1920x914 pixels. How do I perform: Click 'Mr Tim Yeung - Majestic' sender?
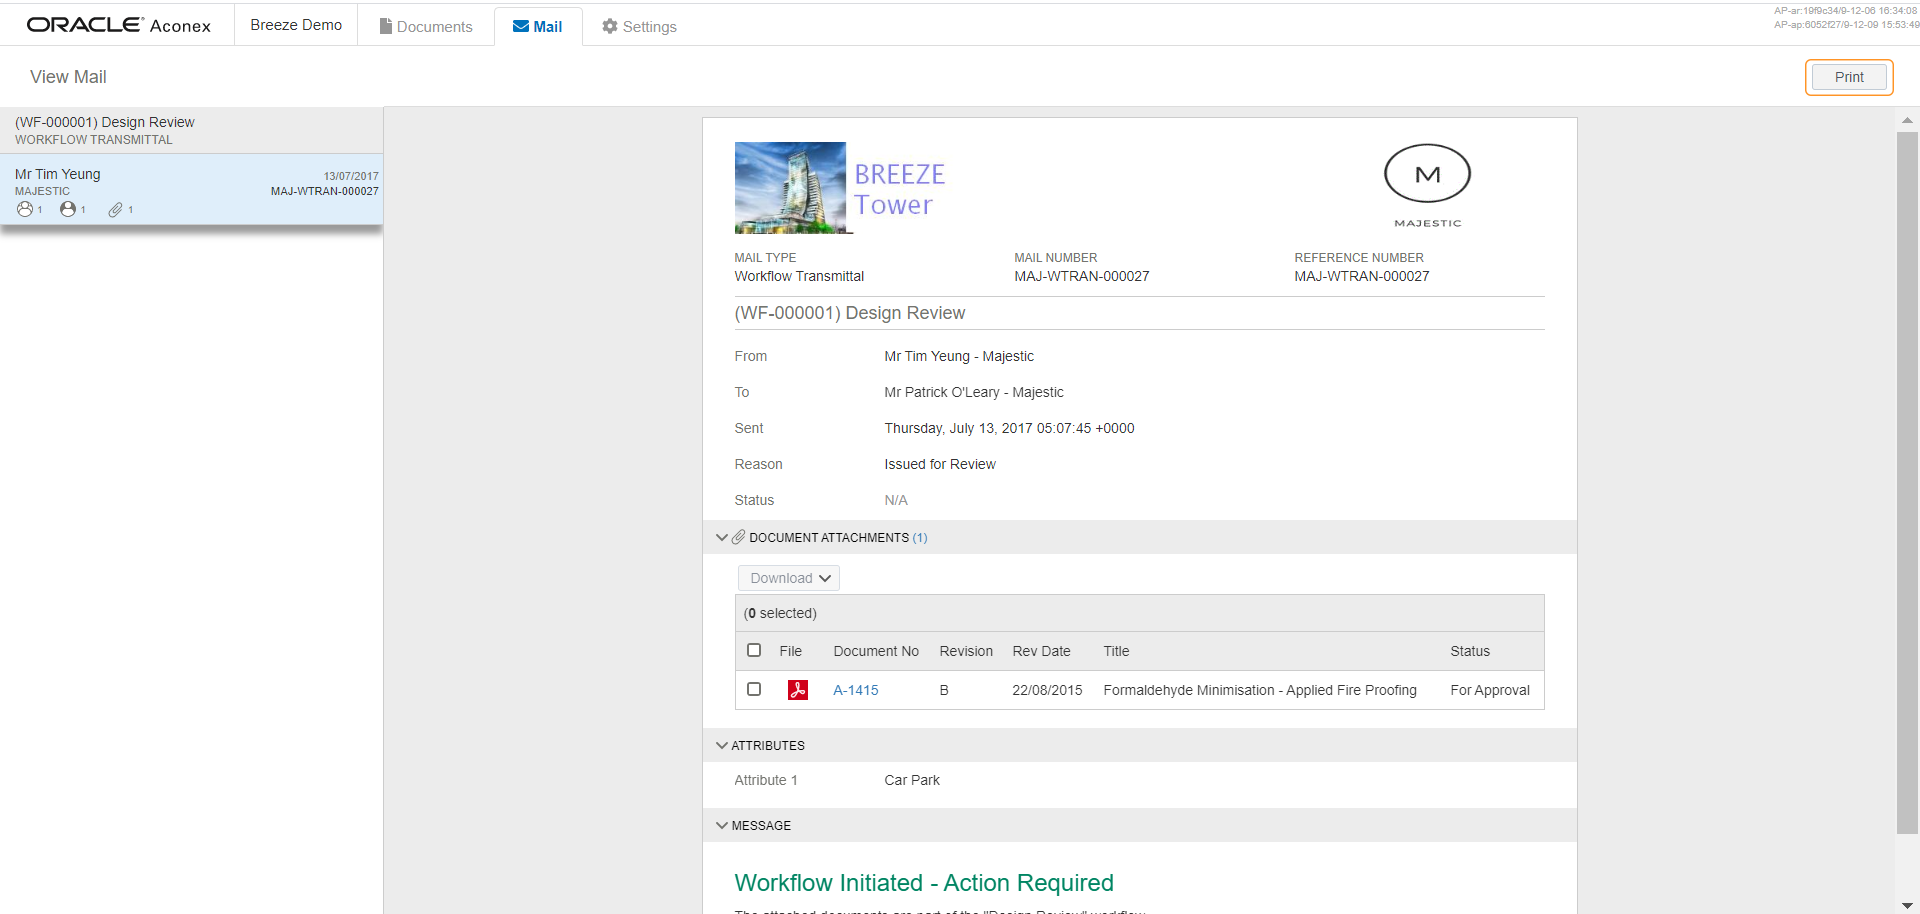point(959,356)
